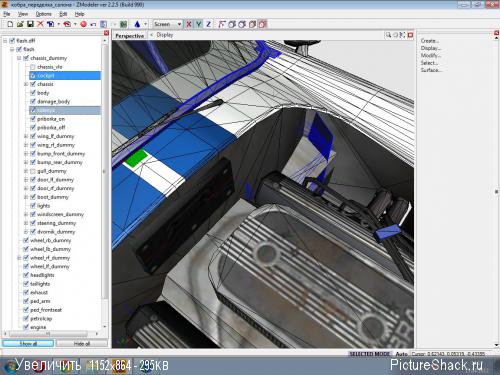
Task: Expand wheel_rf_dummy node
Action: click(x=19, y=258)
